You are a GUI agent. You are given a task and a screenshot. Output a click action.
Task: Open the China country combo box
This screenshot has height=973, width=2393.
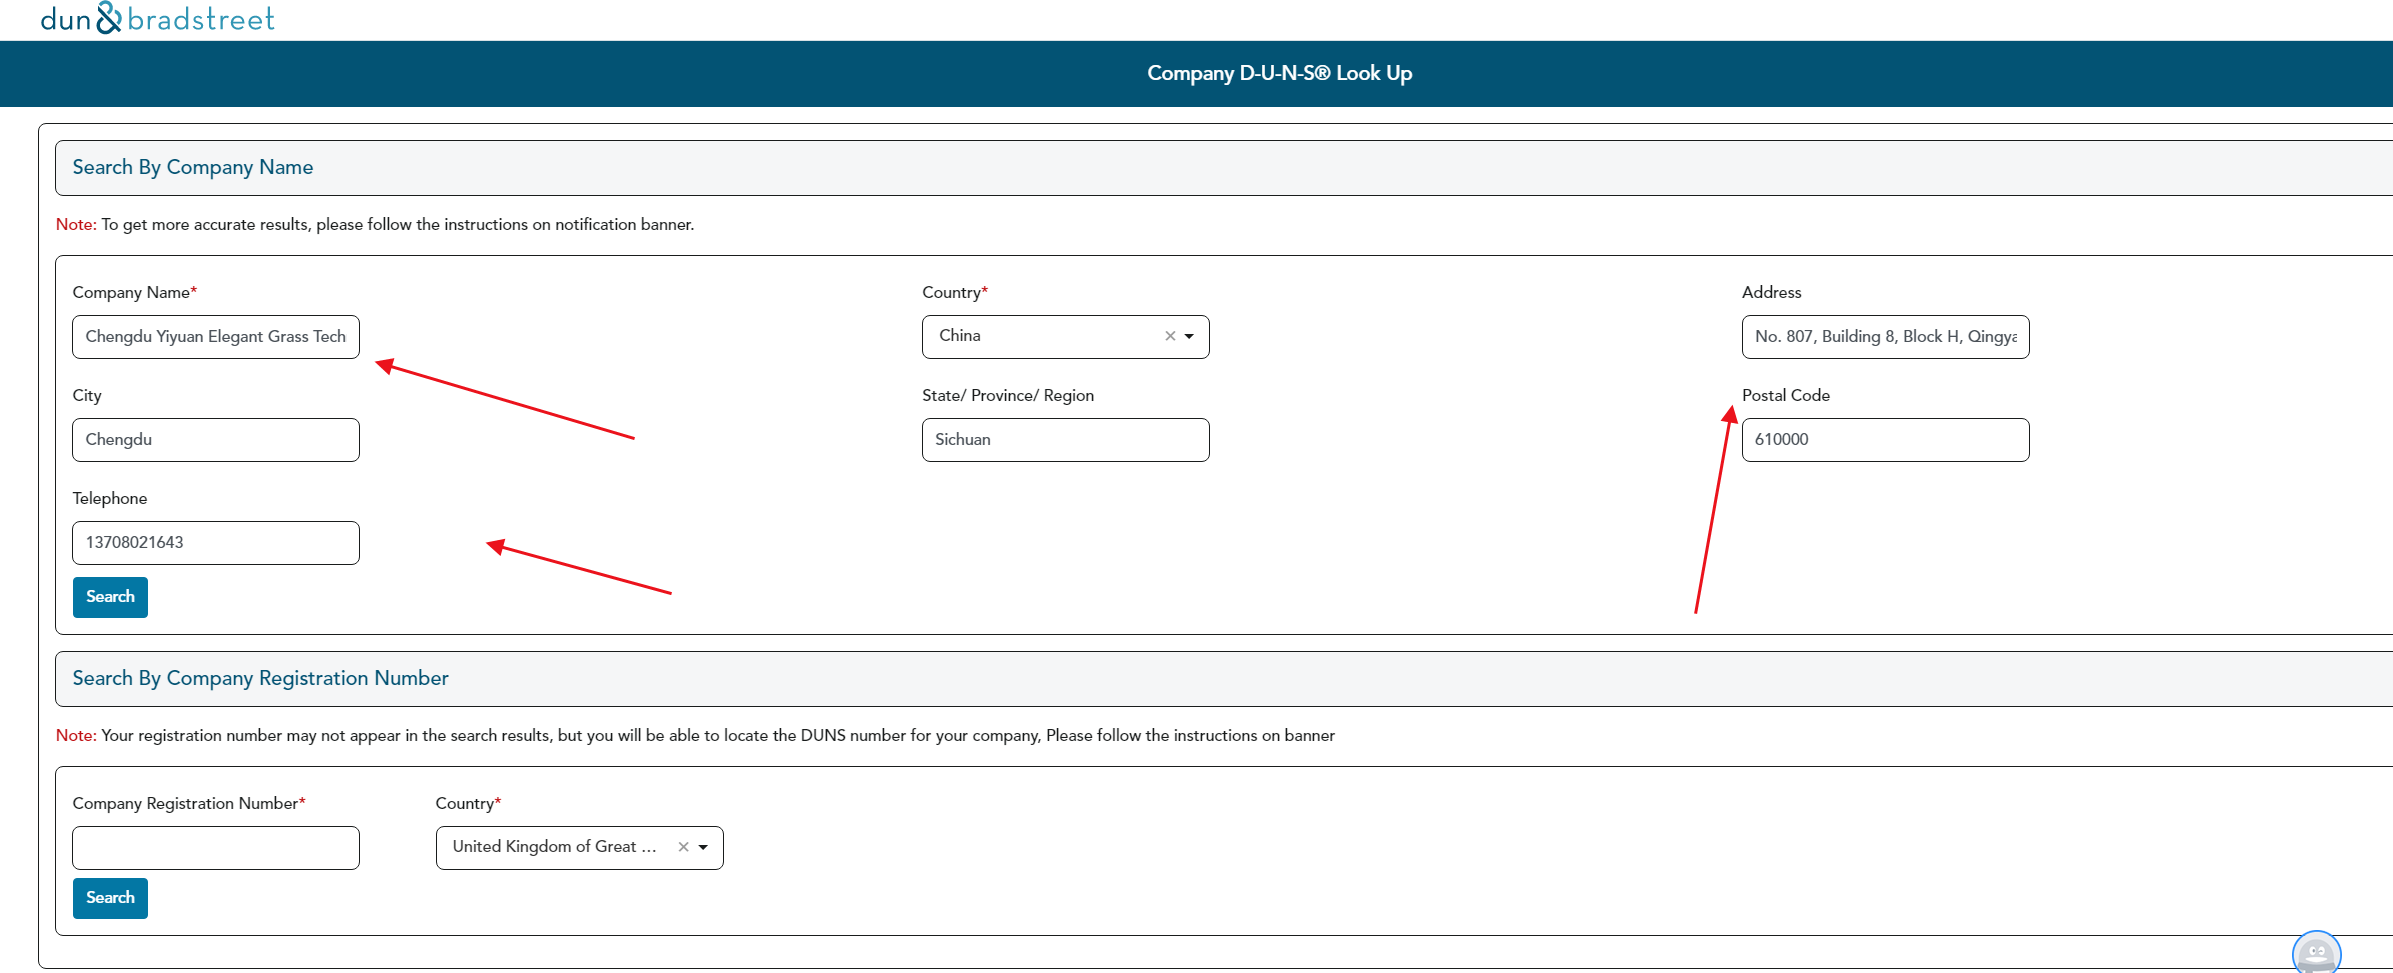tap(1065, 337)
